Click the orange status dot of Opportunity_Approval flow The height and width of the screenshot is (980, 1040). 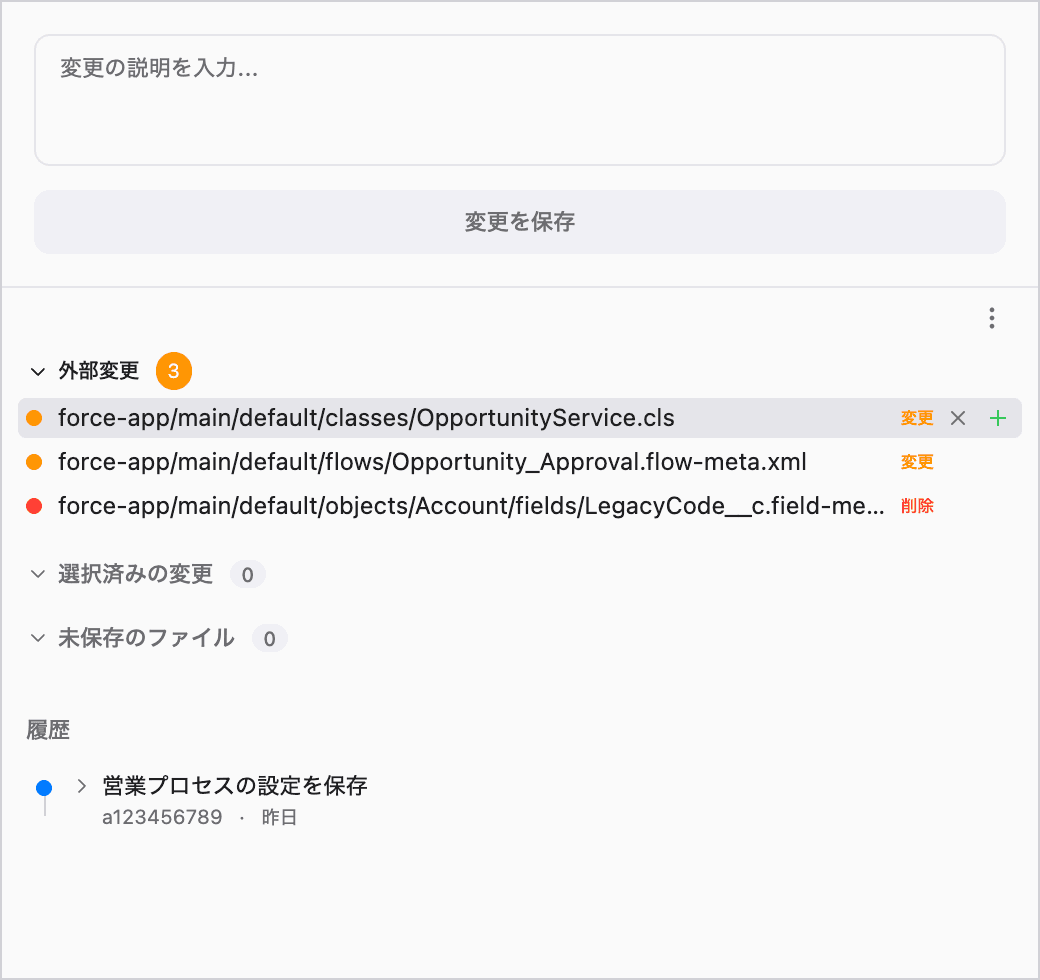34,462
